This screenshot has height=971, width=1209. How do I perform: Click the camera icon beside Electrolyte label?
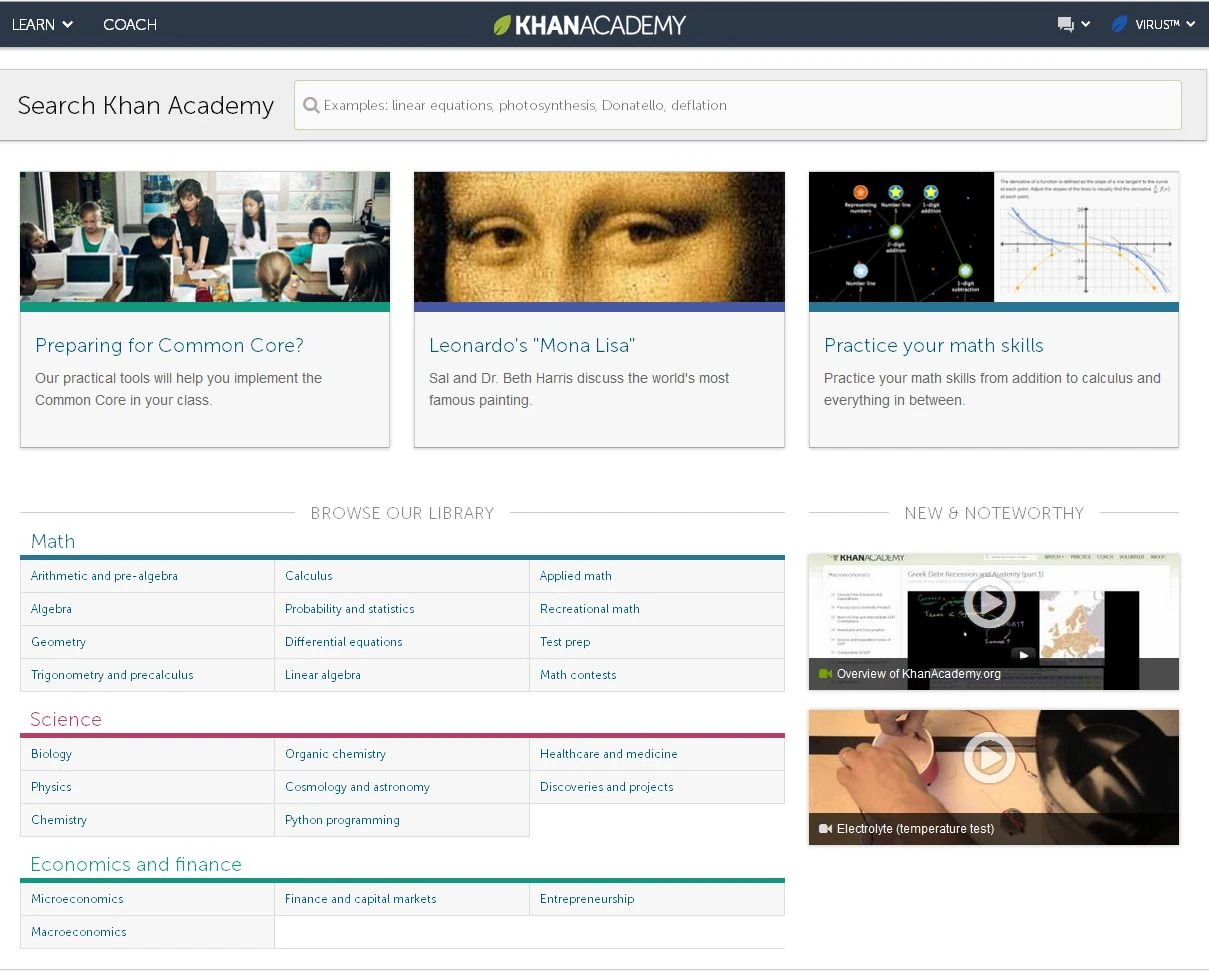(825, 829)
